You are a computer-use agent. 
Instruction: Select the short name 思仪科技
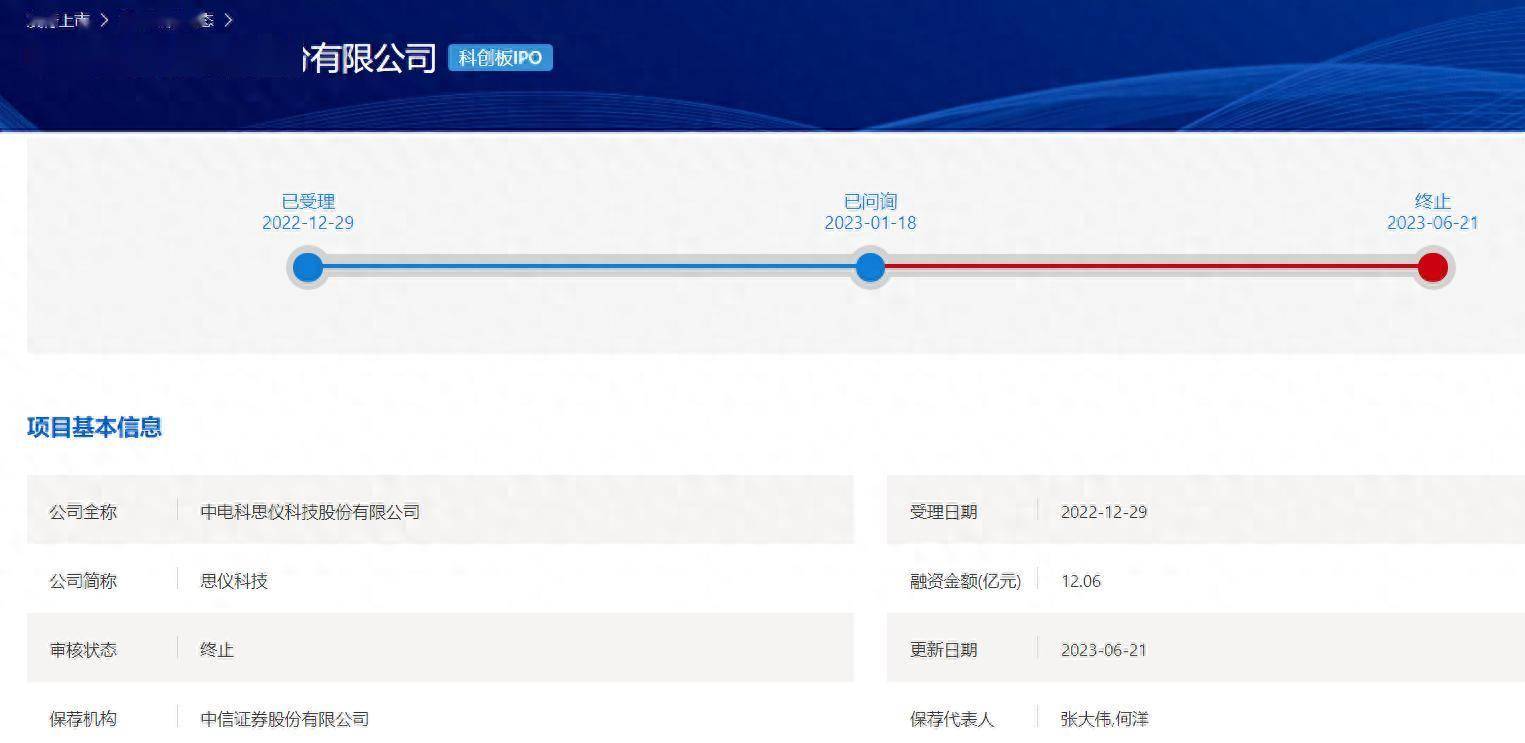point(234,581)
